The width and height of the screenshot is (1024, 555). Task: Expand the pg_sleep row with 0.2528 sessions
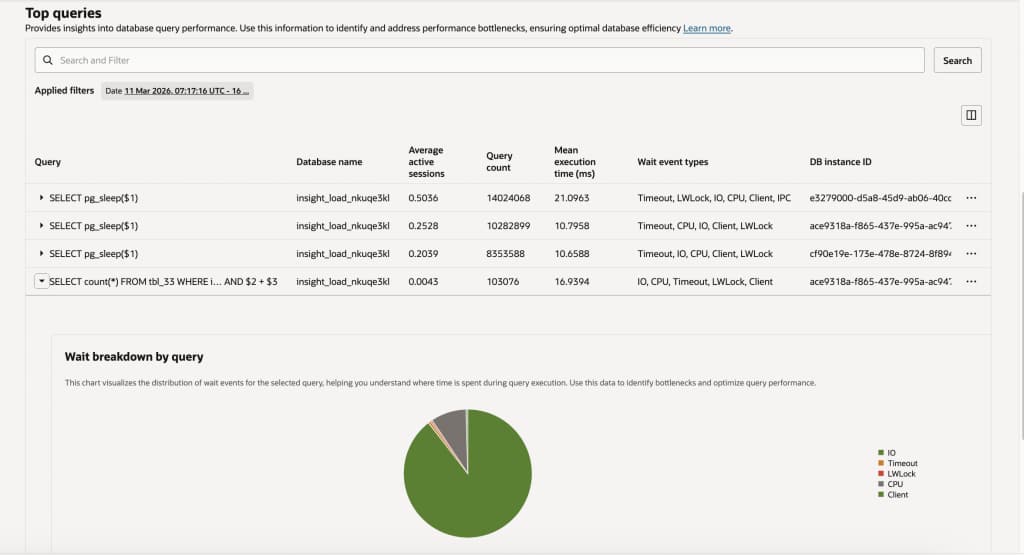coord(41,226)
